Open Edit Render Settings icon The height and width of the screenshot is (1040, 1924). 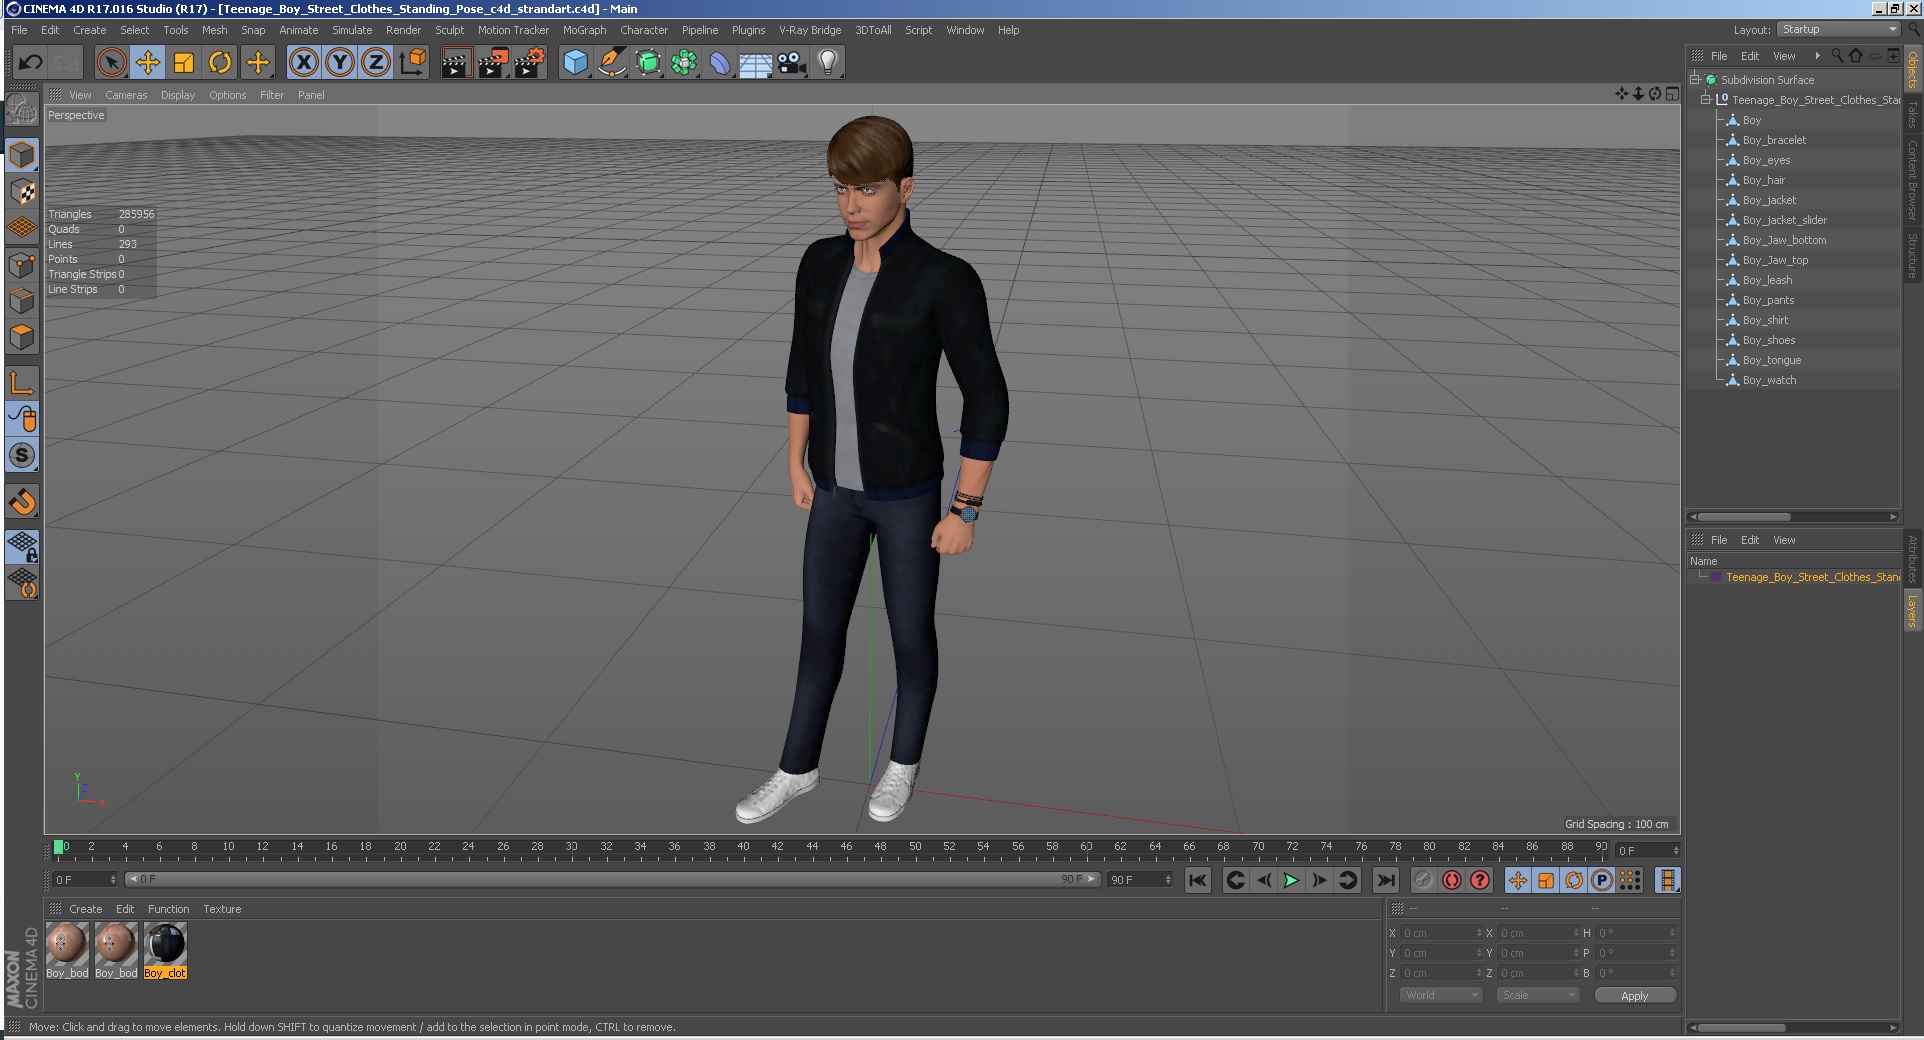[x=530, y=63]
